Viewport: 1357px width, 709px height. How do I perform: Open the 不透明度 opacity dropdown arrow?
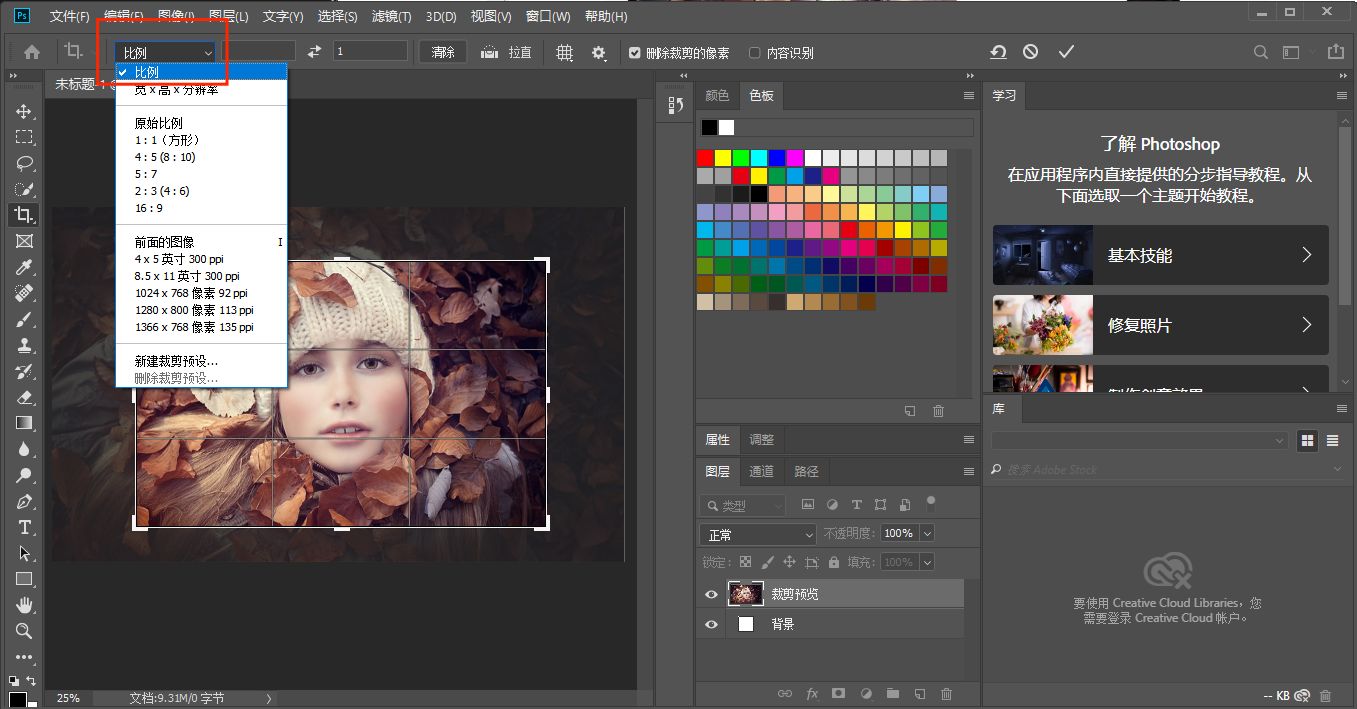(x=927, y=534)
